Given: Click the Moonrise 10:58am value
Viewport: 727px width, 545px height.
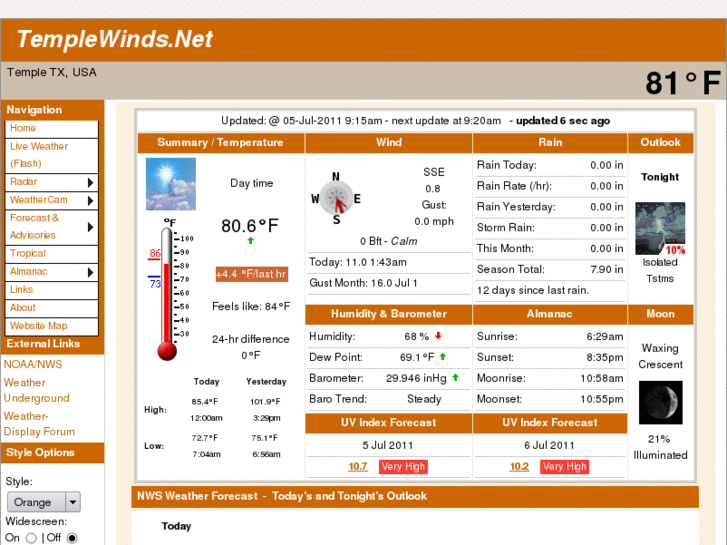Looking at the screenshot, I should 602,378.
